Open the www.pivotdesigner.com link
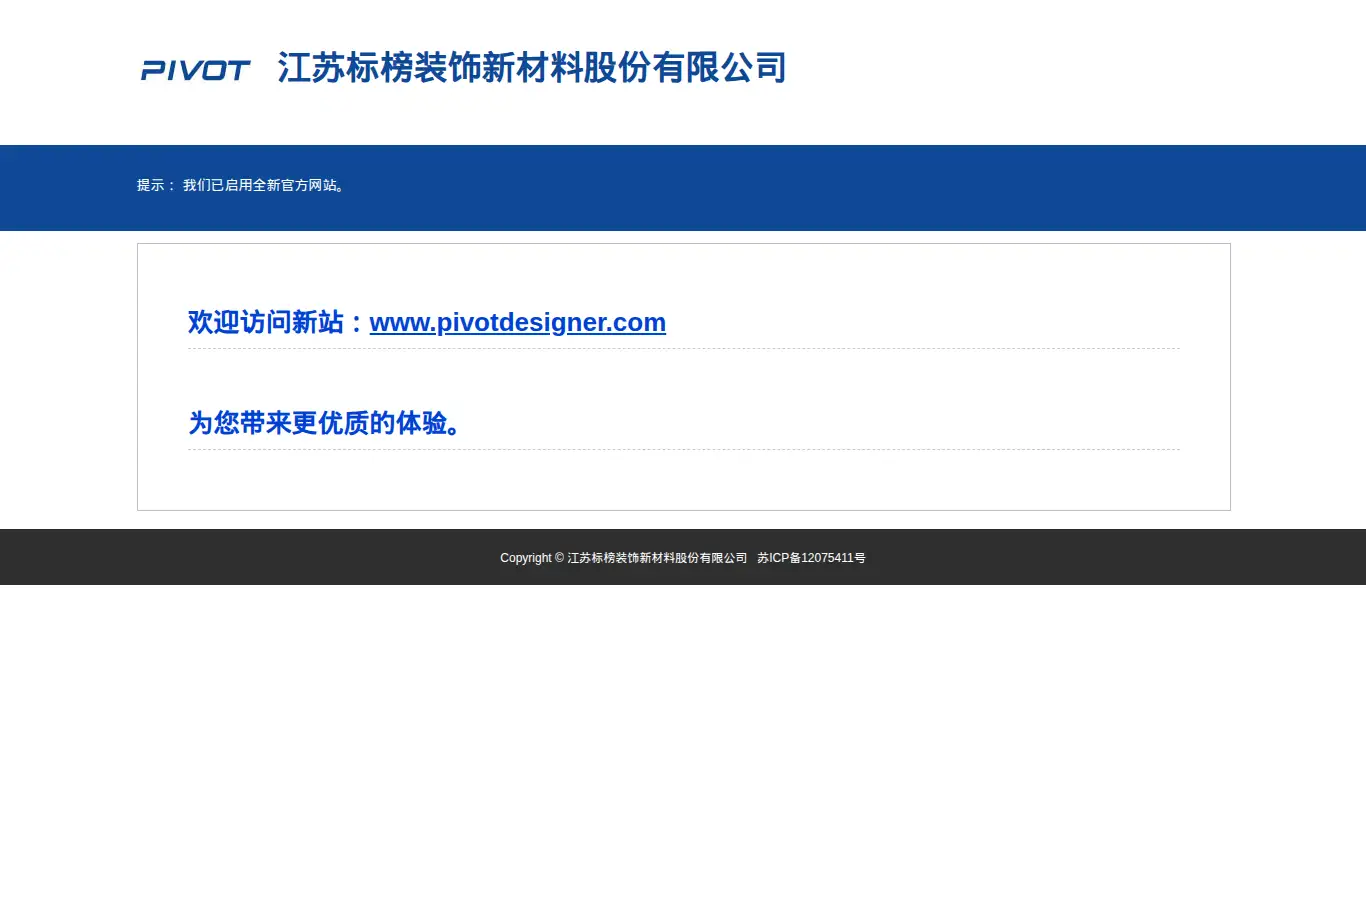The image size is (1366, 900). click(518, 322)
